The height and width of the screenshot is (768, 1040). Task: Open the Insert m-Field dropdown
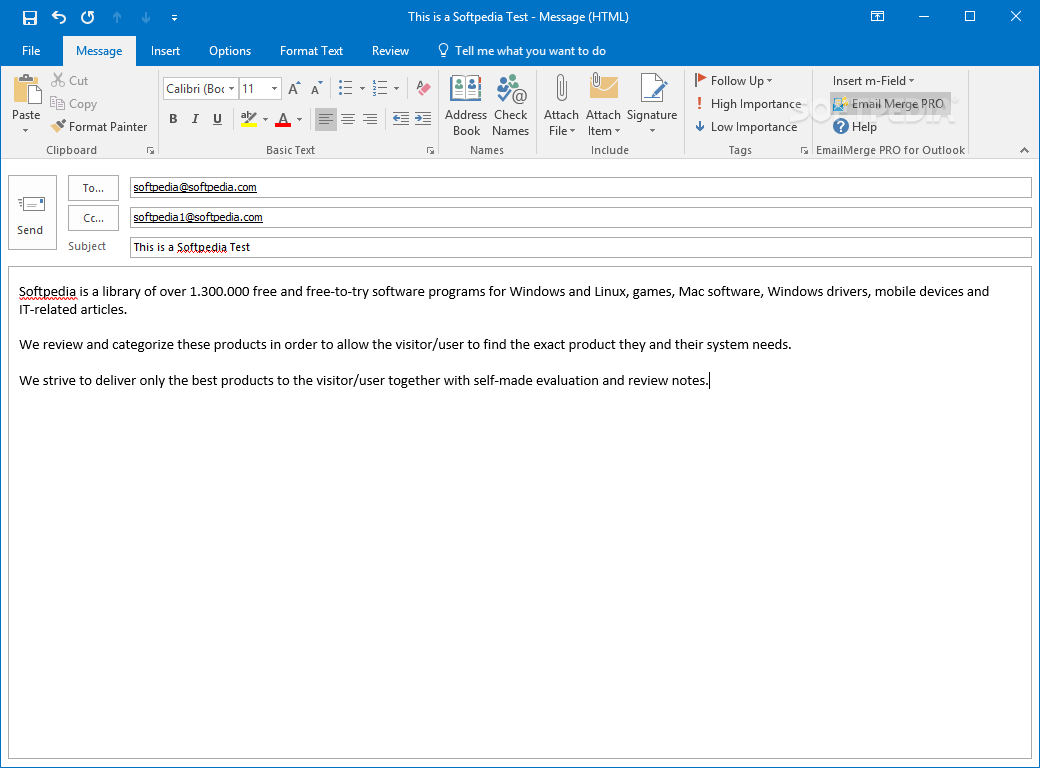pyautogui.click(x=874, y=80)
